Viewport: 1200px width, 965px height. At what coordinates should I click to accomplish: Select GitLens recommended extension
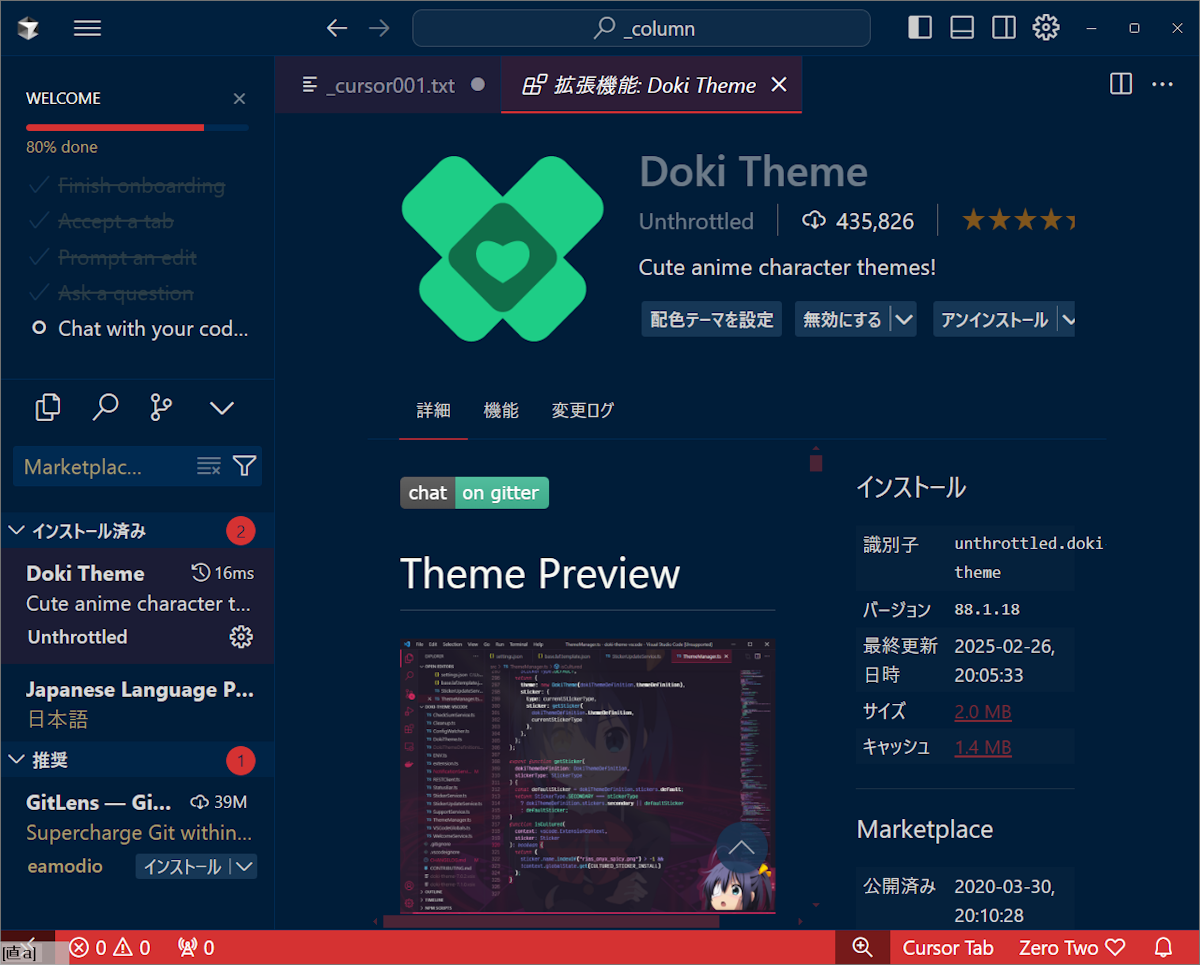point(137,832)
